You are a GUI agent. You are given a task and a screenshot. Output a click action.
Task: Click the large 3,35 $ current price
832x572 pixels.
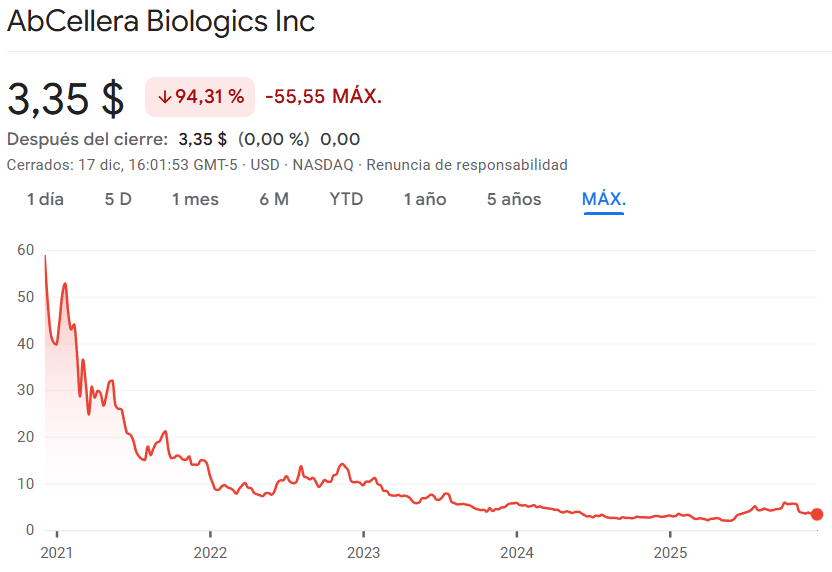pyautogui.click(x=66, y=98)
